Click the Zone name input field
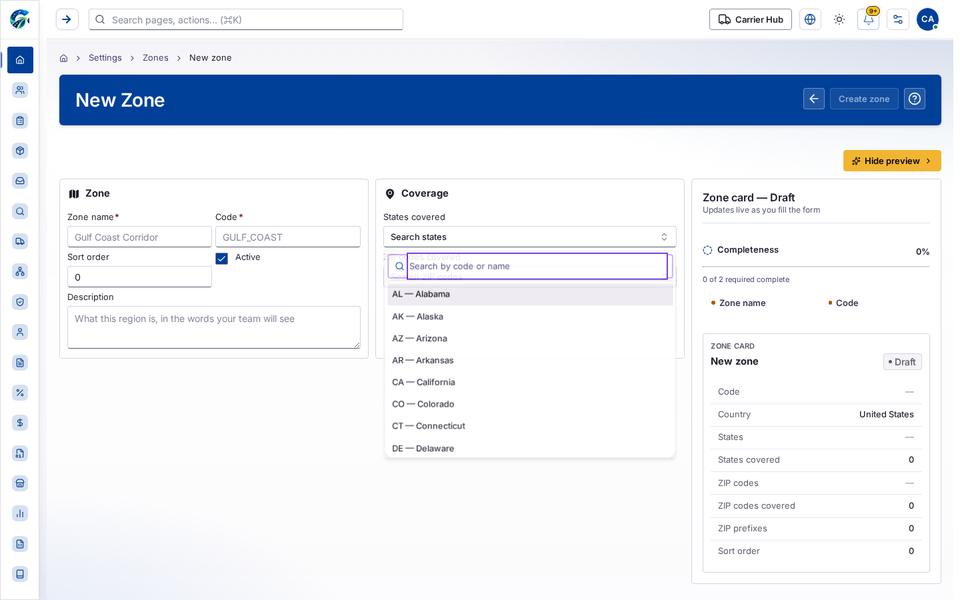Viewport: 960px width, 600px height. [140, 237]
